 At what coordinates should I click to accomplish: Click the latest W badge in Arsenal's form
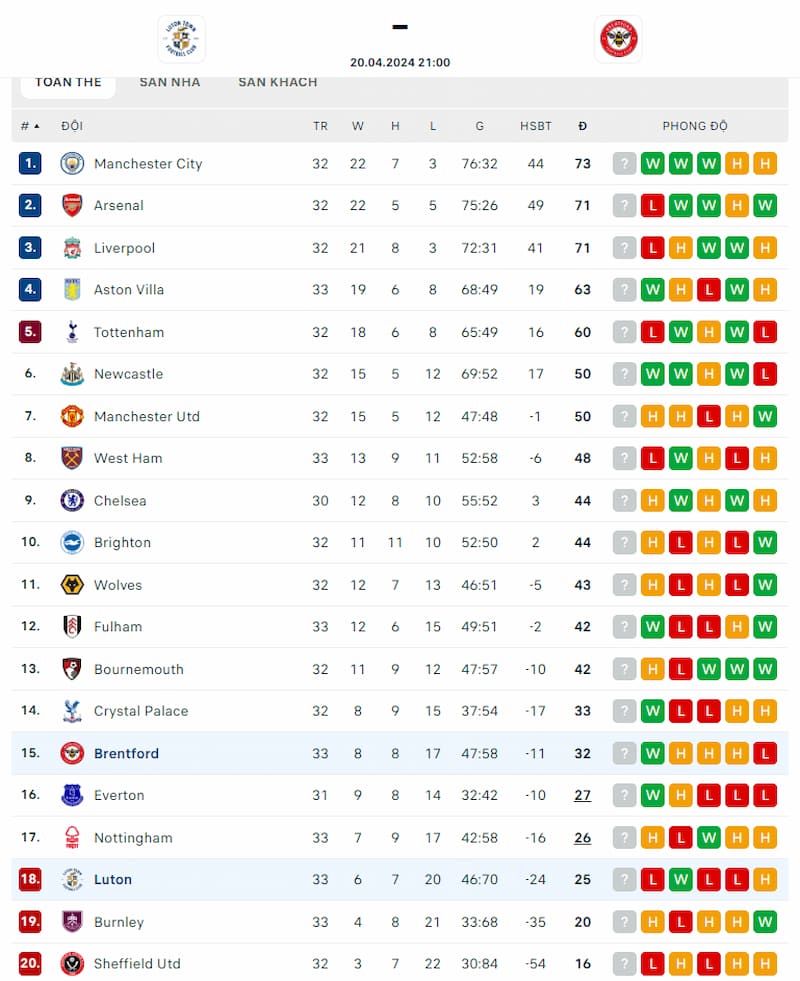click(x=764, y=205)
